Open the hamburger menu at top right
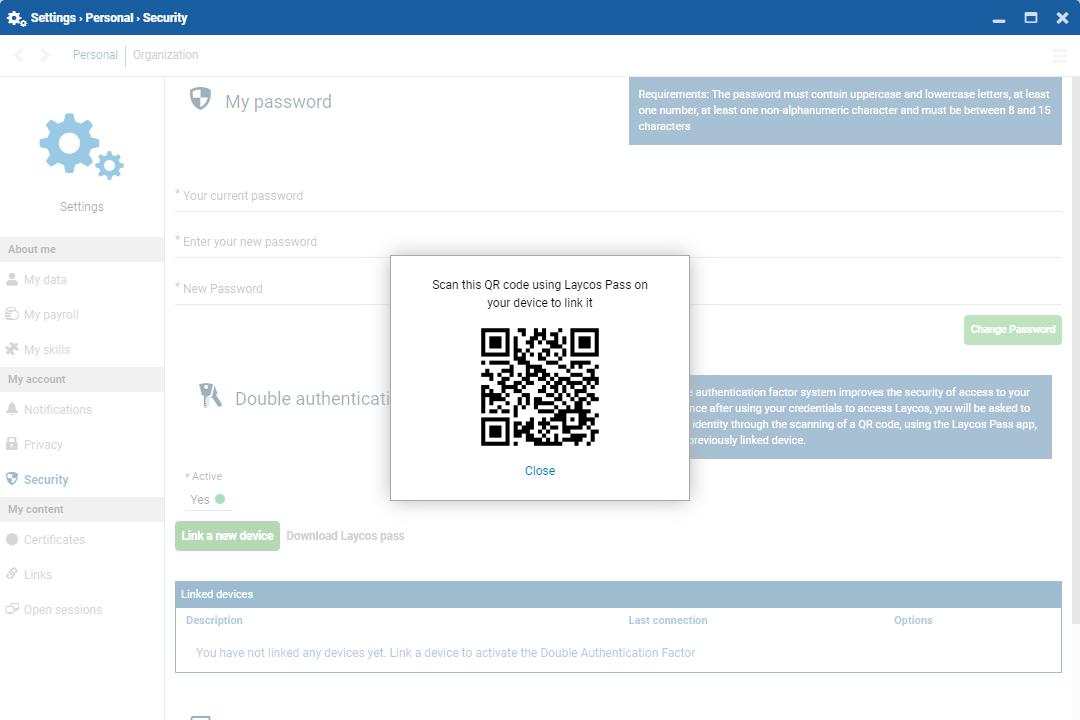Image resolution: width=1080 pixels, height=720 pixels. pyautogui.click(x=1059, y=56)
